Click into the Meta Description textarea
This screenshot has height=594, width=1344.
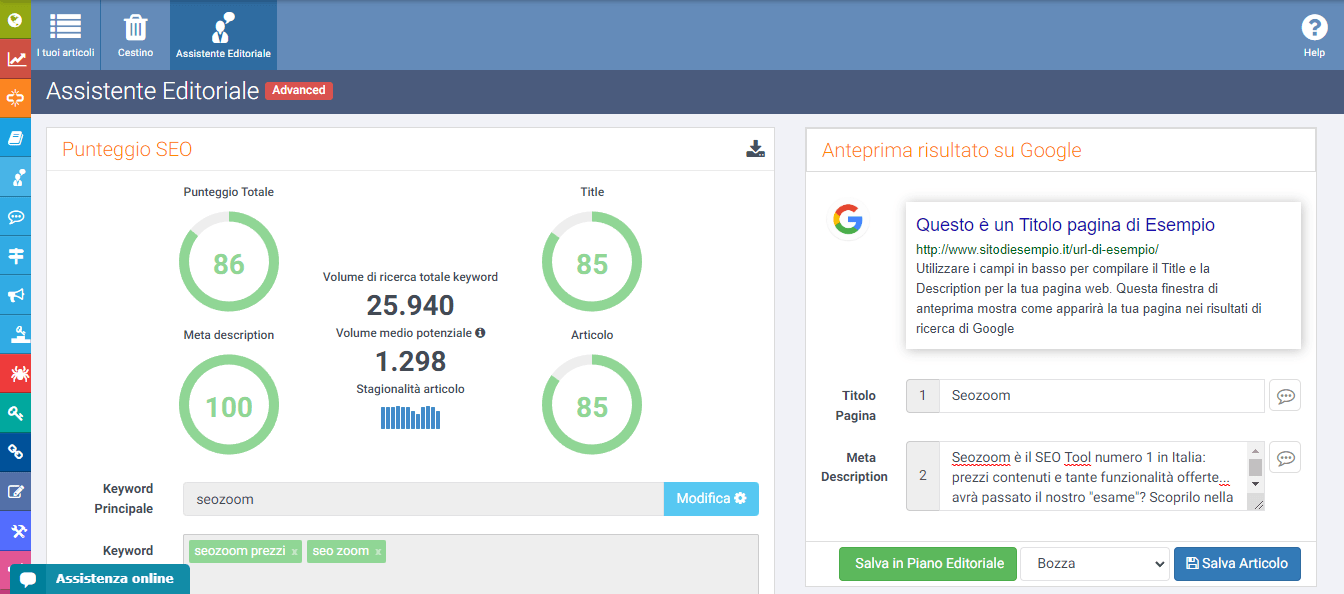coord(1093,476)
